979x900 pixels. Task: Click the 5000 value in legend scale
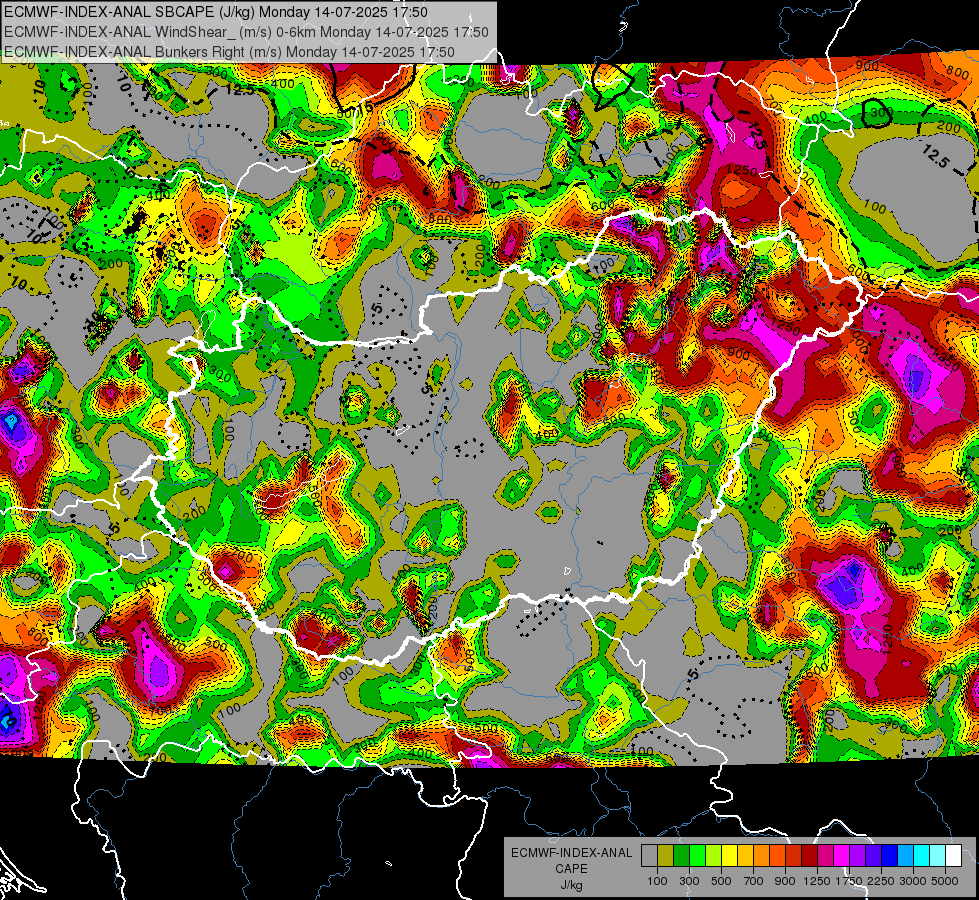945,881
